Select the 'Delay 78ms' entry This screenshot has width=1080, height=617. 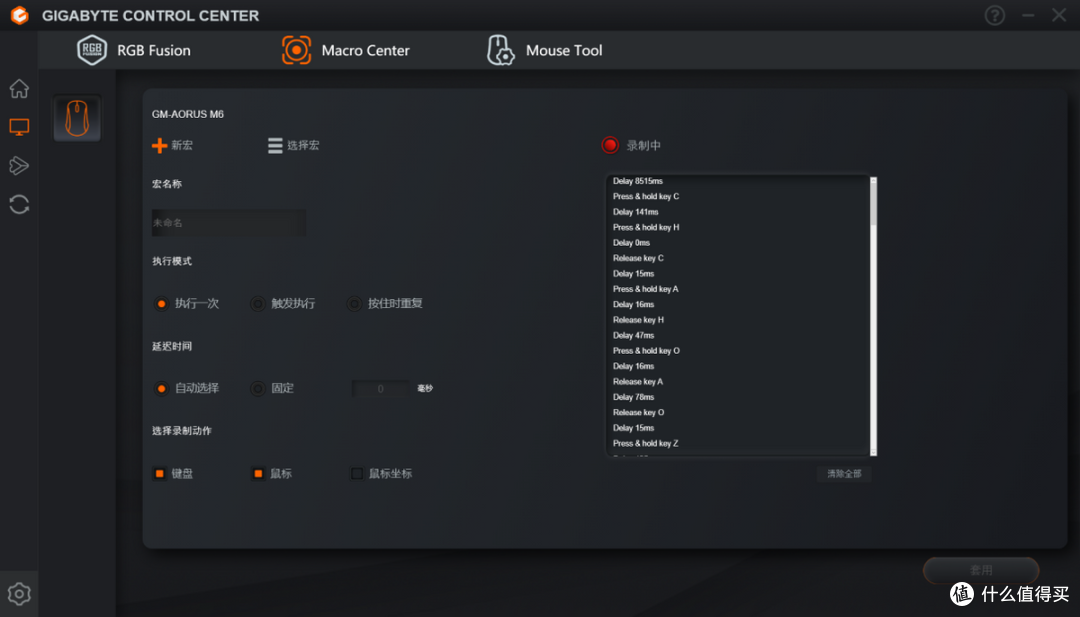634,397
